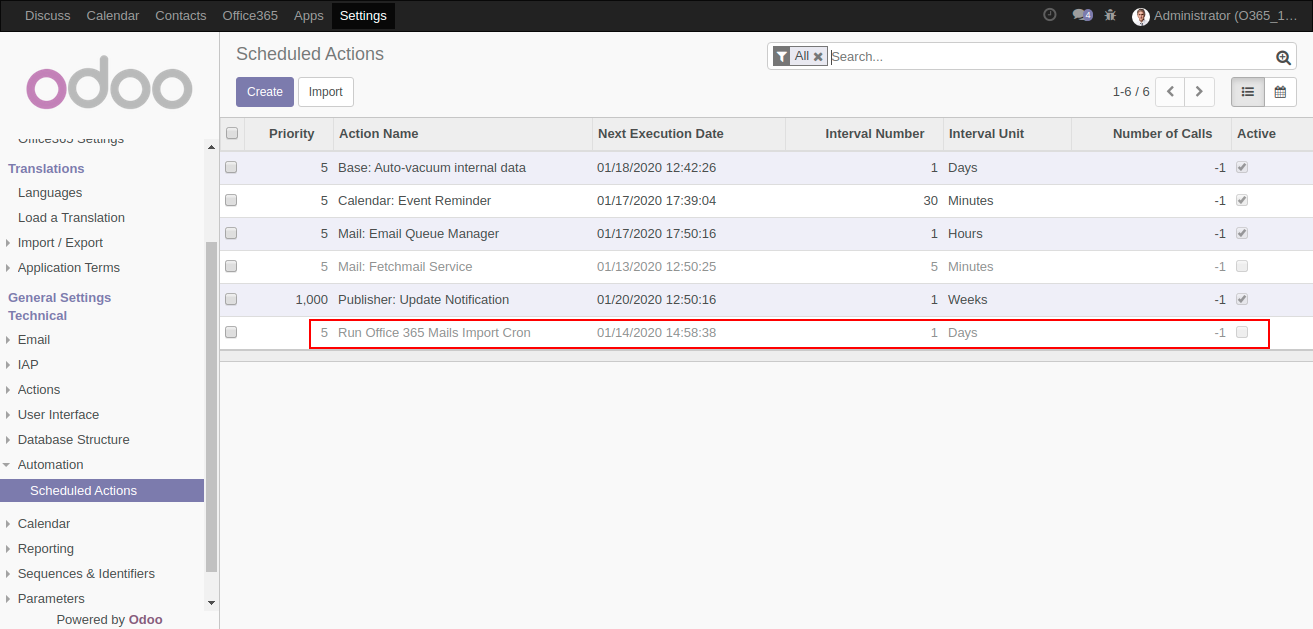Open Load a Translation
Viewport: 1313px width, 629px height.
click(x=71, y=217)
